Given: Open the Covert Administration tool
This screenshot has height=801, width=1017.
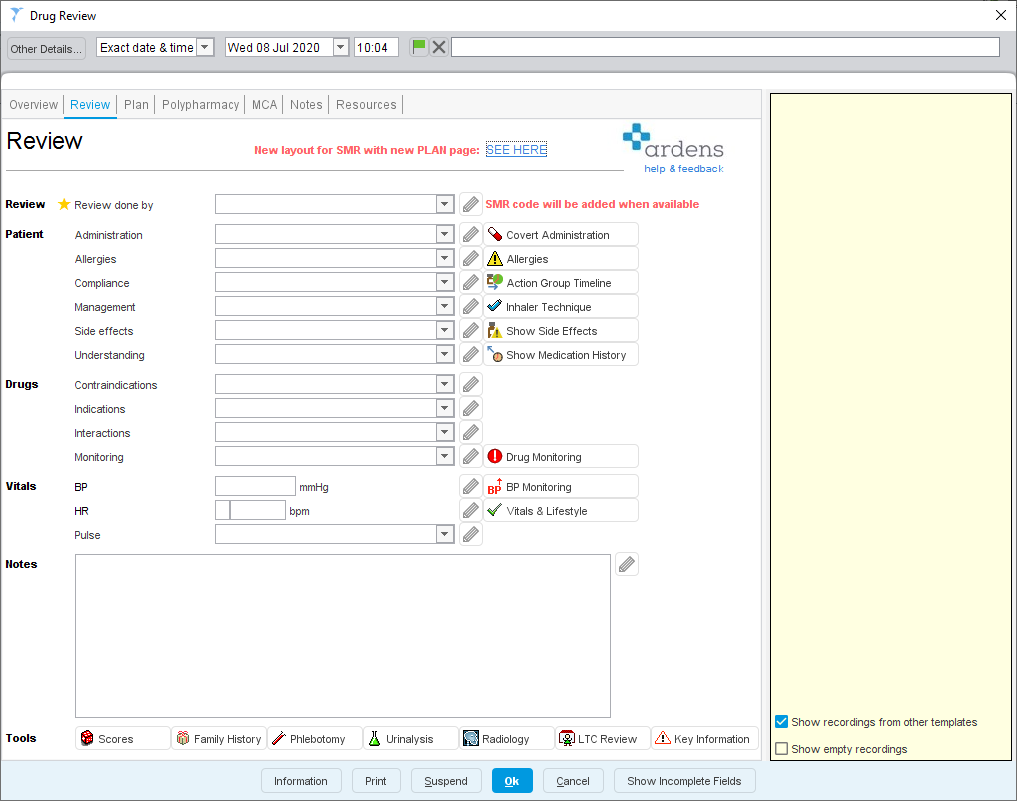Looking at the screenshot, I should point(560,233).
